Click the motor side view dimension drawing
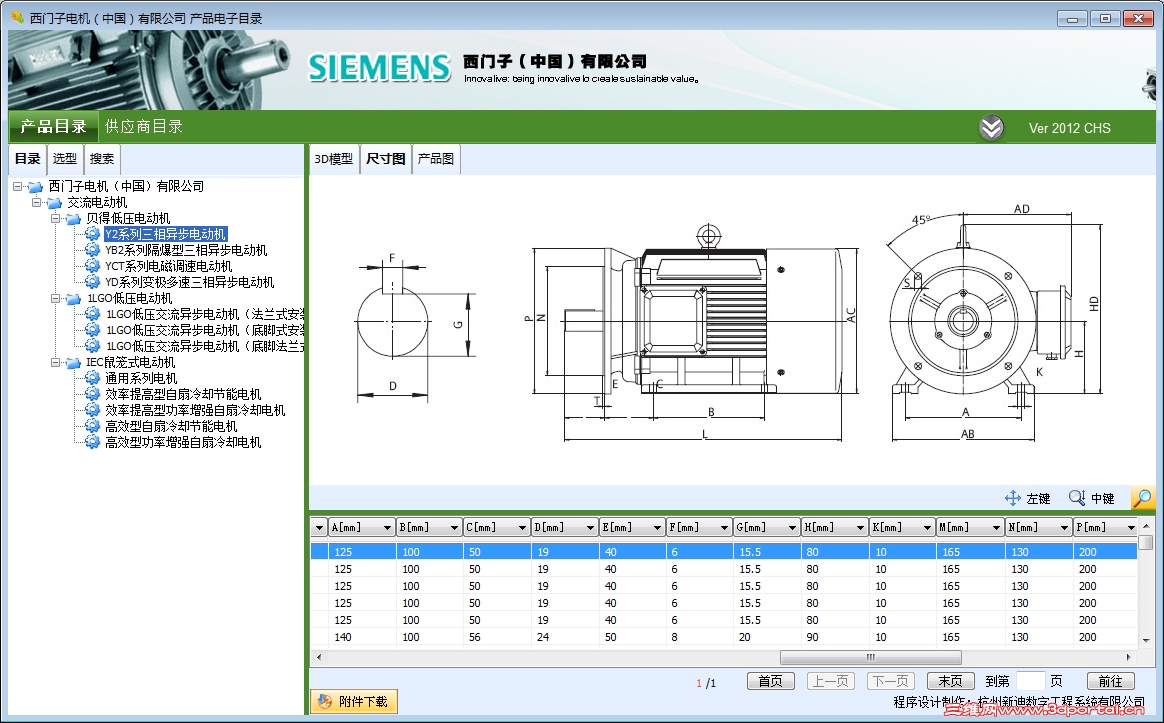 coord(696,332)
